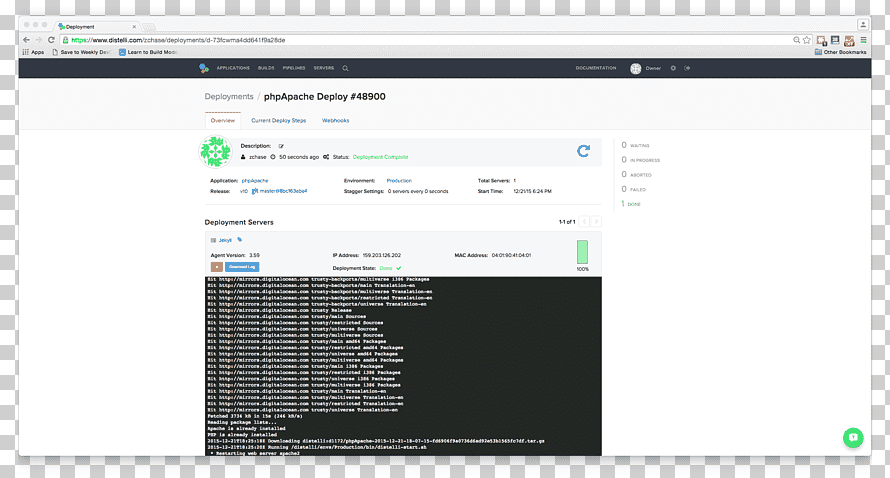Switch to the Webhooks tab
The image size is (890, 478).
tap(335, 120)
